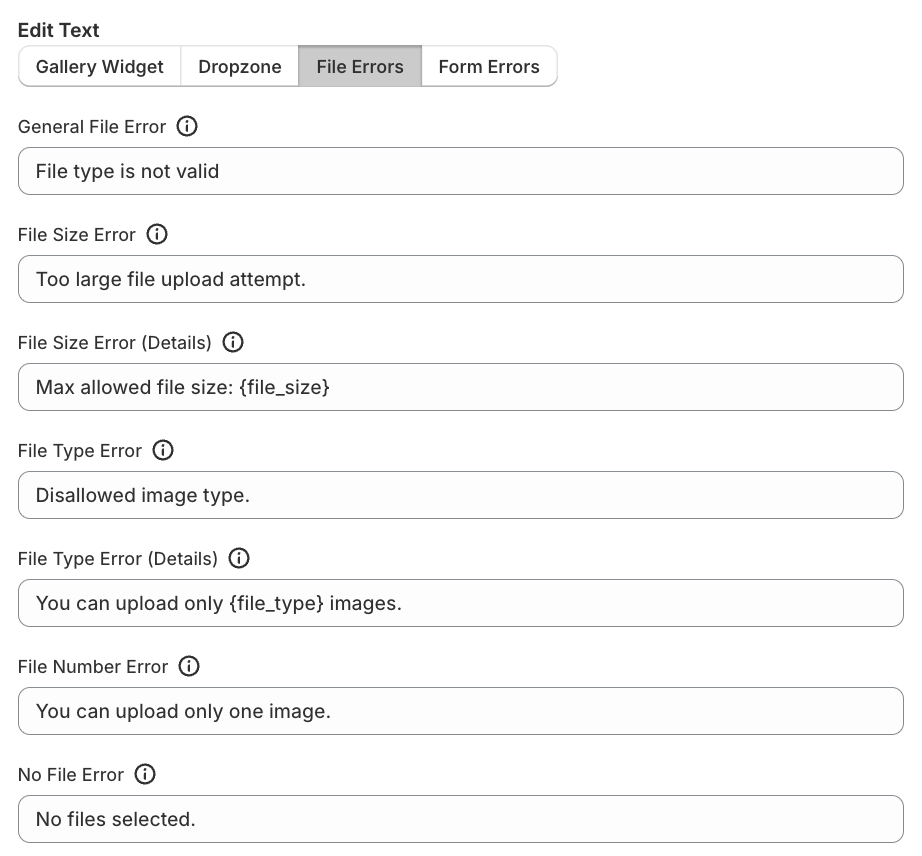Go to the Form Errors tab
Image resolution: width=922 pixels, height=856 pixels.
click(489, 67)
